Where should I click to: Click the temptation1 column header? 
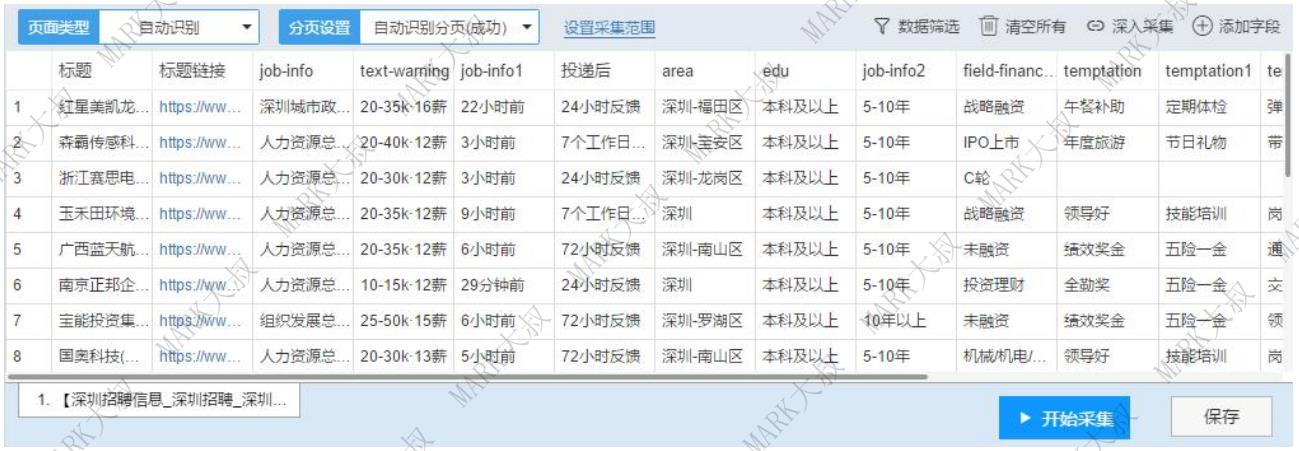tap(1208, 71)
